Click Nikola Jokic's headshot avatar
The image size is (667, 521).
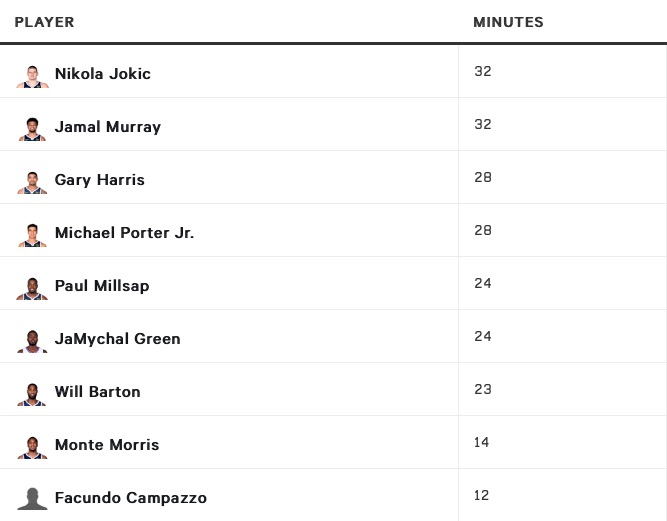coord(32,75)
